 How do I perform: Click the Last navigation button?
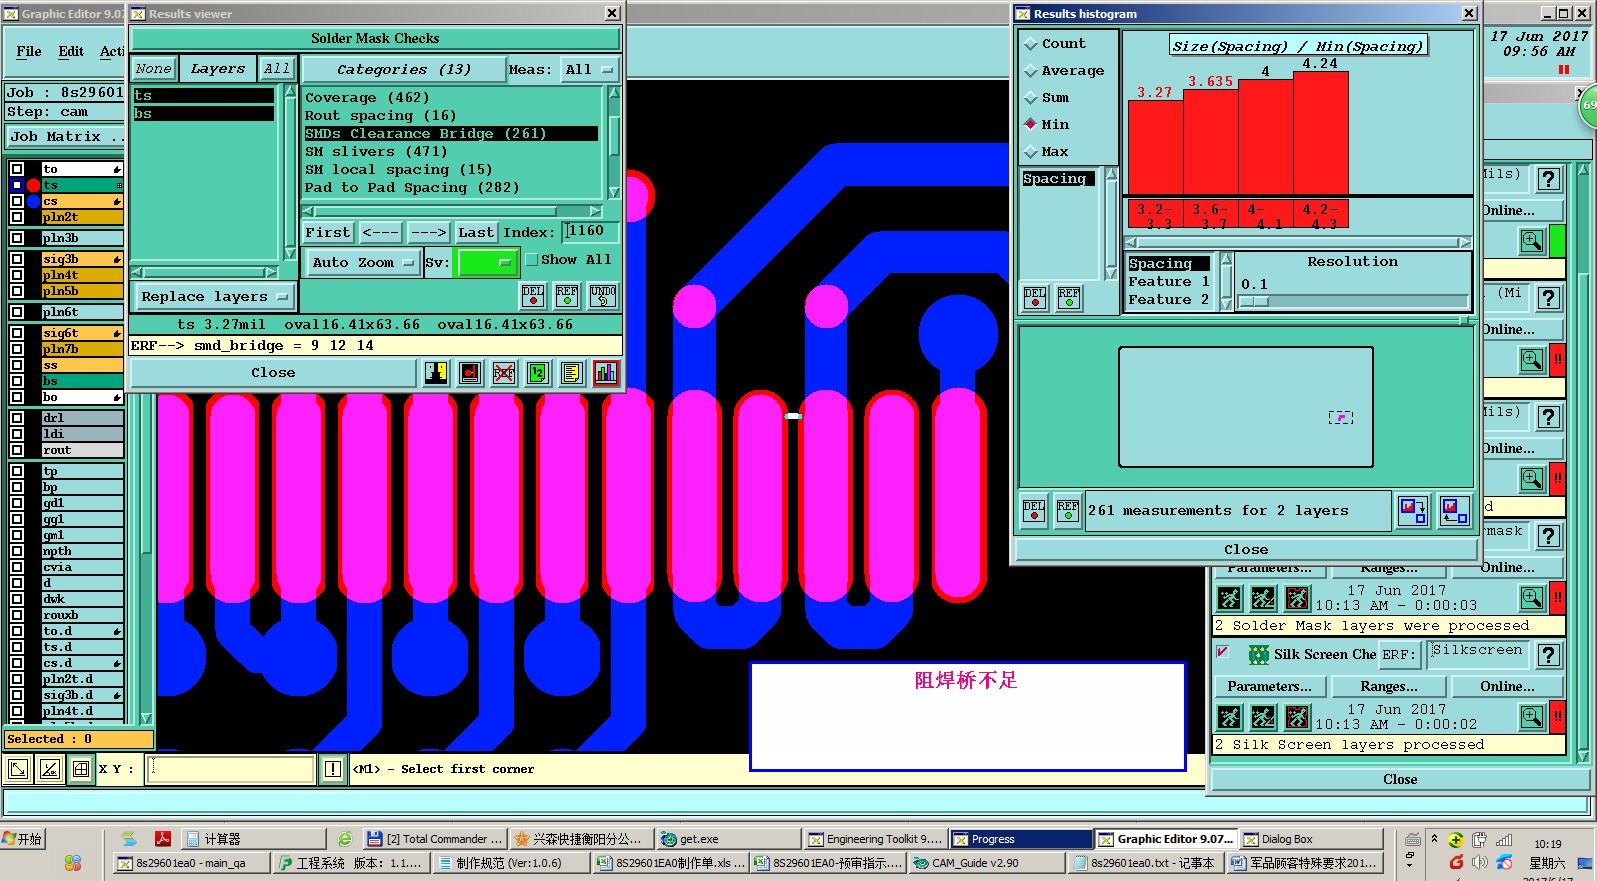(476, 233)
